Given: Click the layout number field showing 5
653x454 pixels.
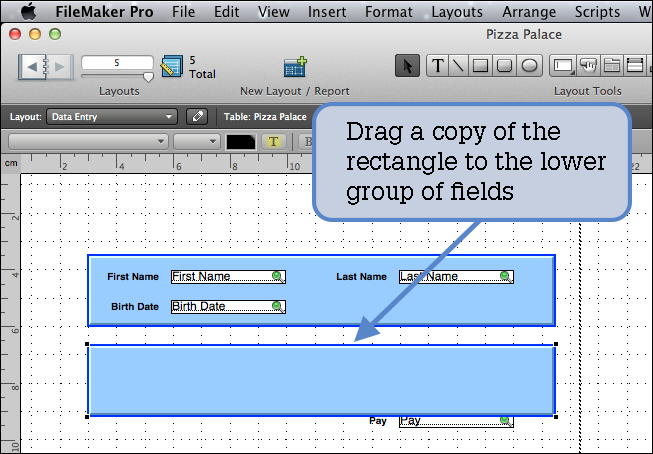Looking at the screenshot, I should click(117, 63).
